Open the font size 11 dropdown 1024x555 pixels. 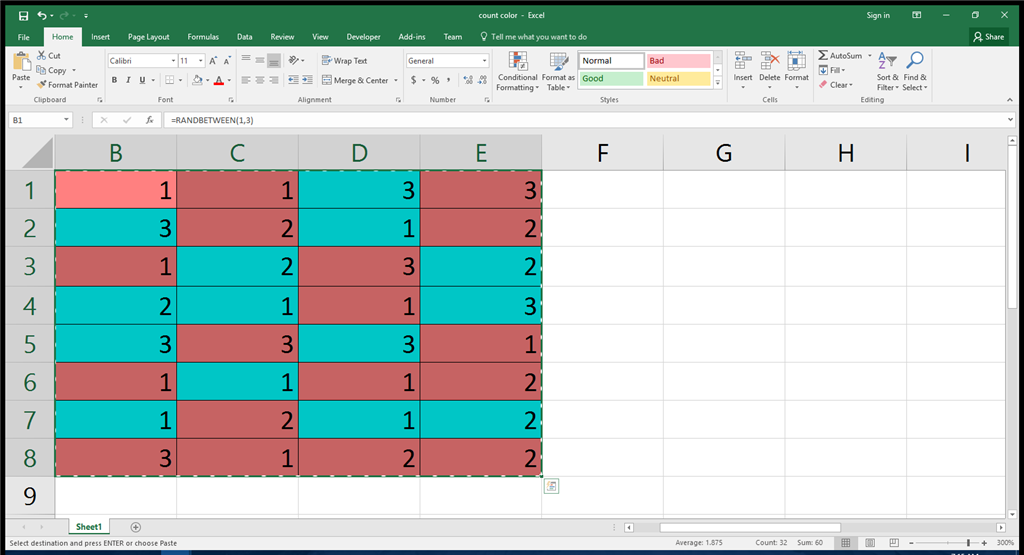pos(200,61)
